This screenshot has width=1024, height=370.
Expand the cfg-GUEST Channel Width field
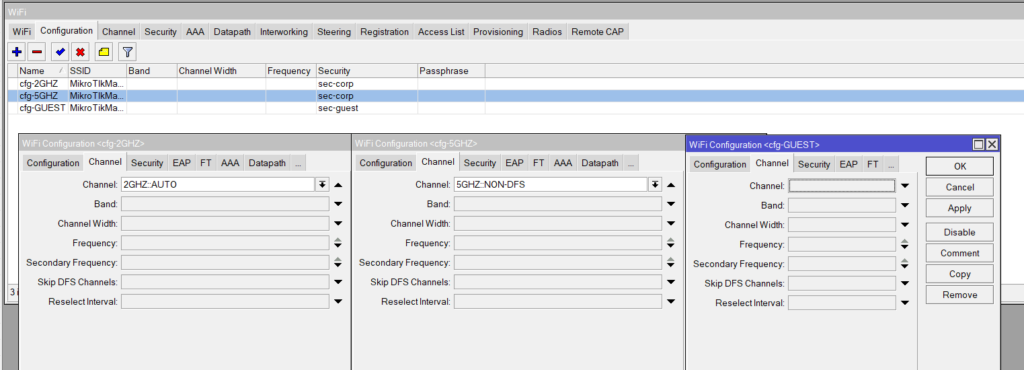(904, 225)
